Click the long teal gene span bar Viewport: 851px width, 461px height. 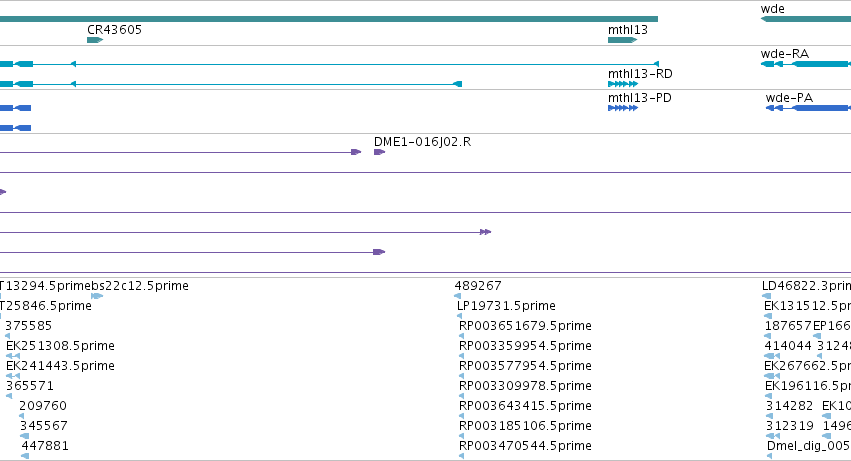(329, 19)
